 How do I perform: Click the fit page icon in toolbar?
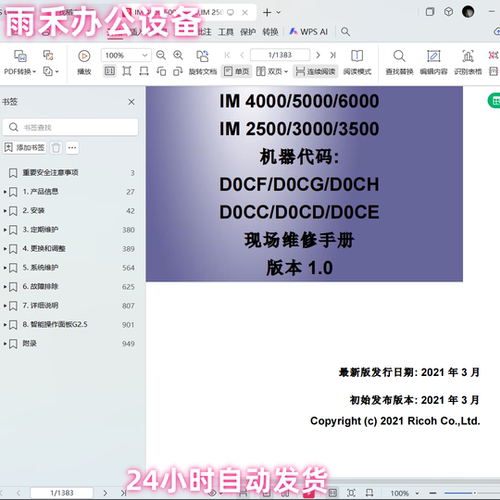[x=127, y=71]
